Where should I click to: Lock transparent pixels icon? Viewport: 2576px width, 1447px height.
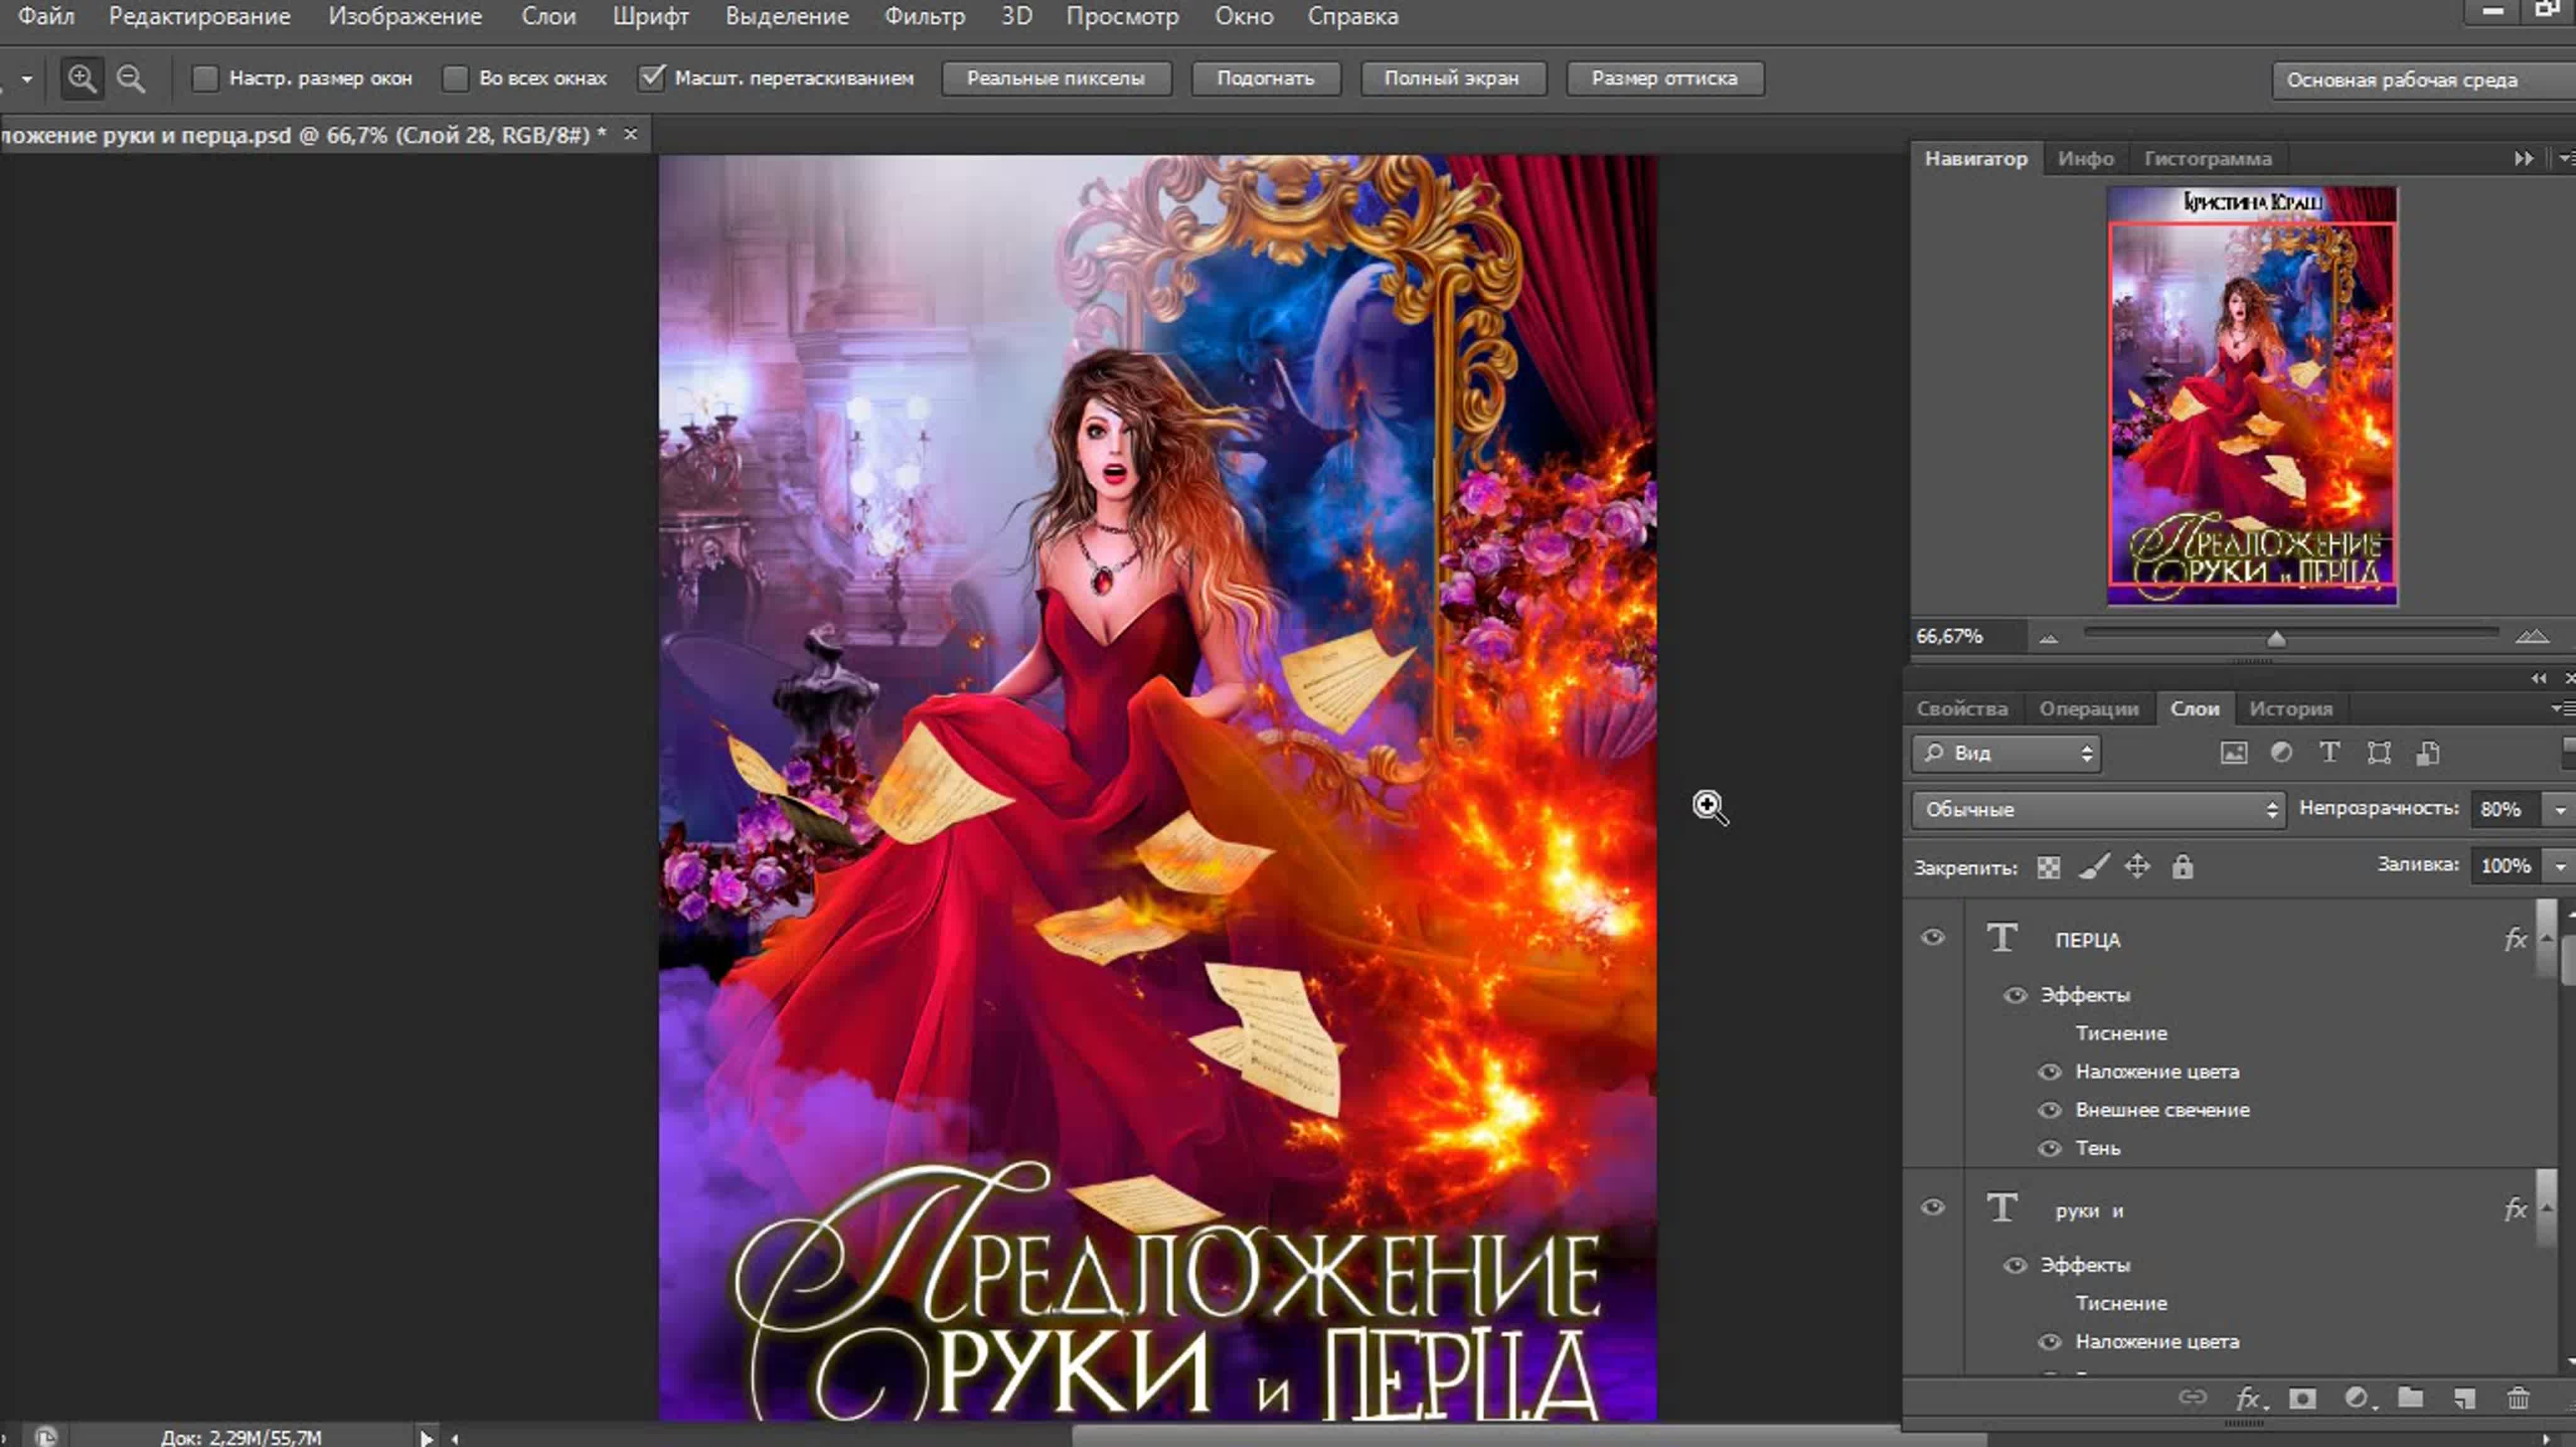[x=2048, y=867]
